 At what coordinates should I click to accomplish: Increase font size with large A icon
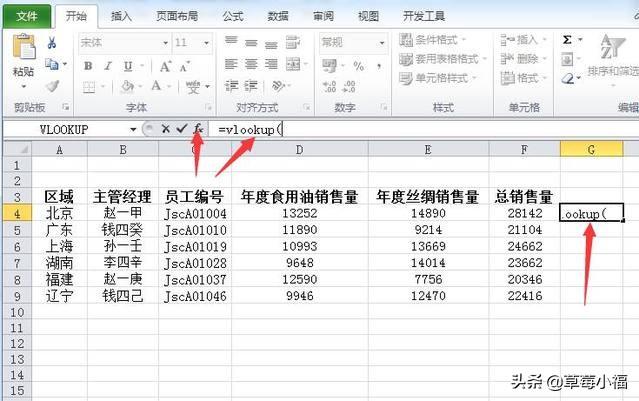[165, 66]
